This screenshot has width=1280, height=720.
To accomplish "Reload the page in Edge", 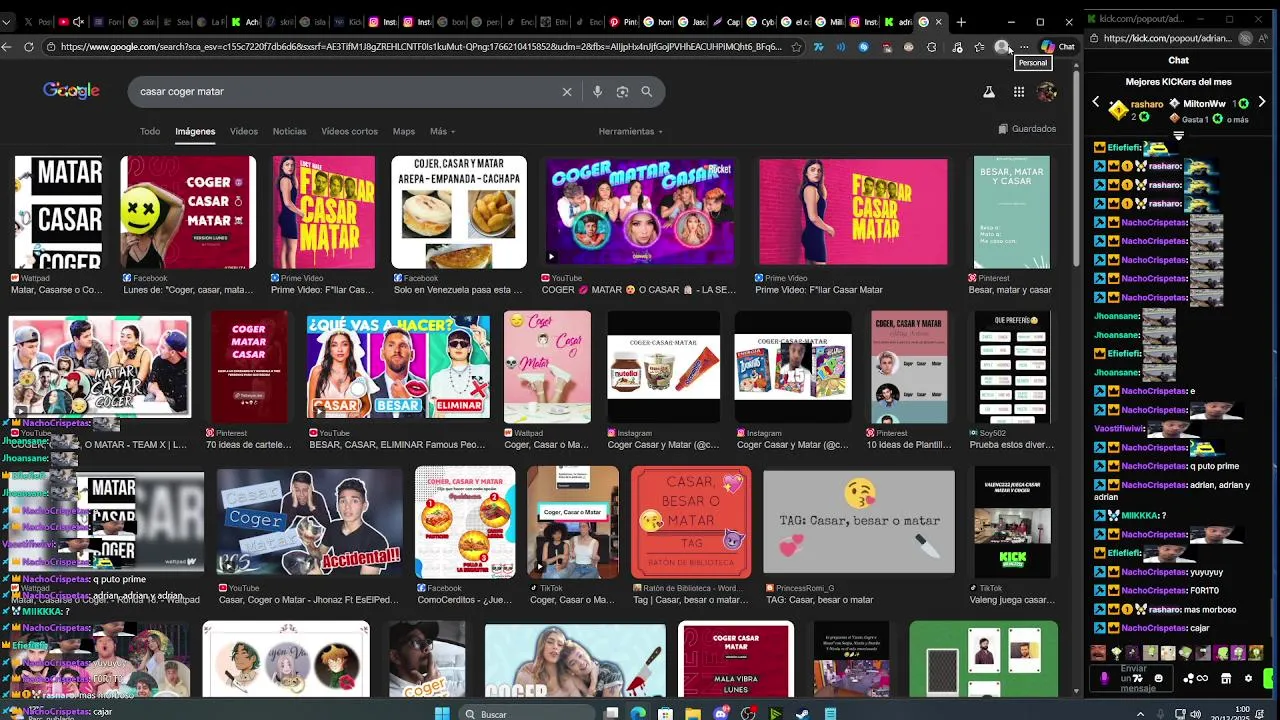I will point(28,47).
